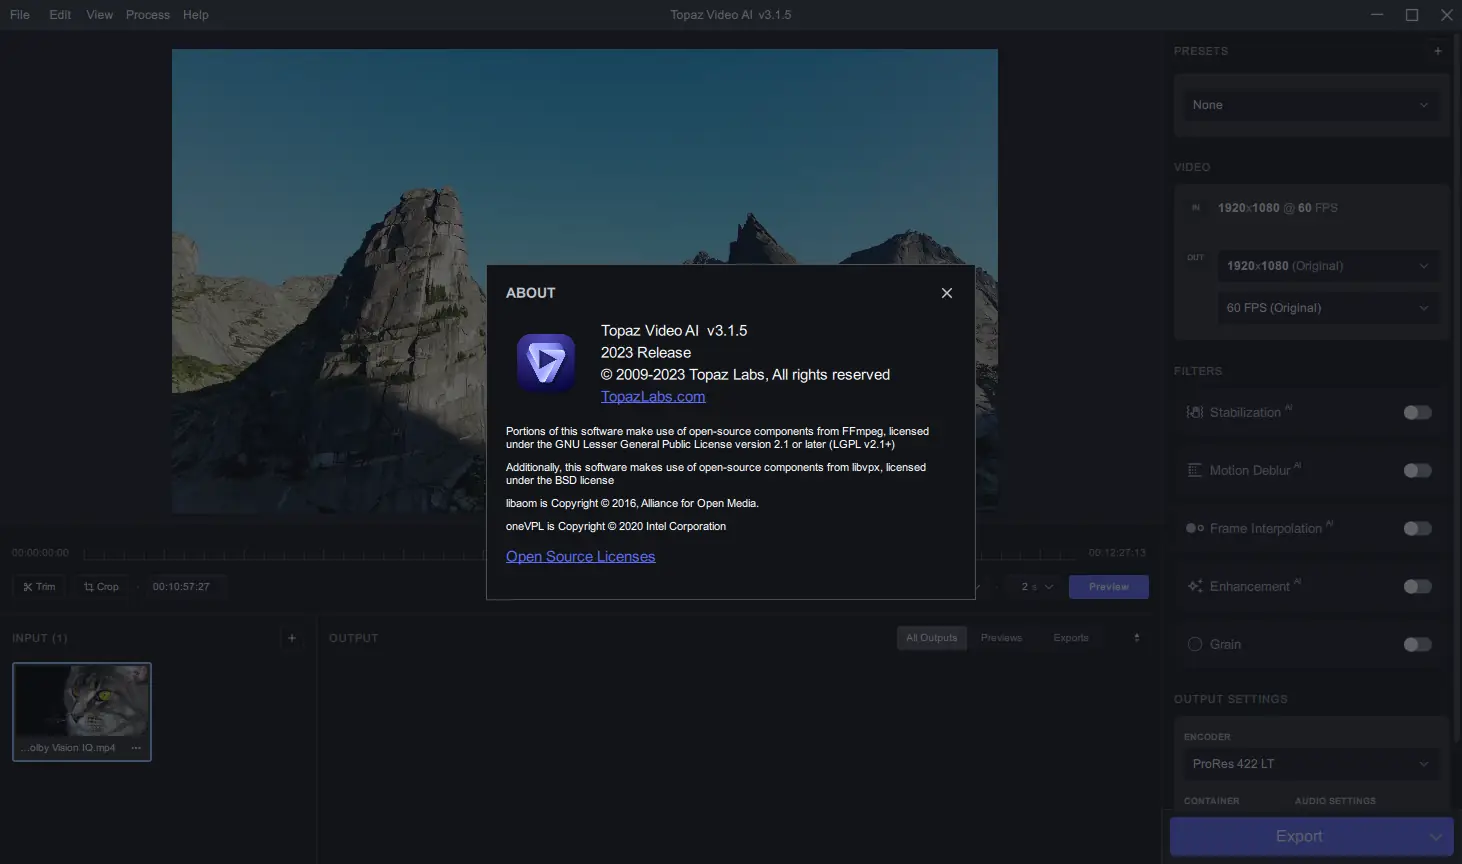This screenshot has height=864, width=1462.
Task: Select the Previews tab
Action: tap(1001, 638)
